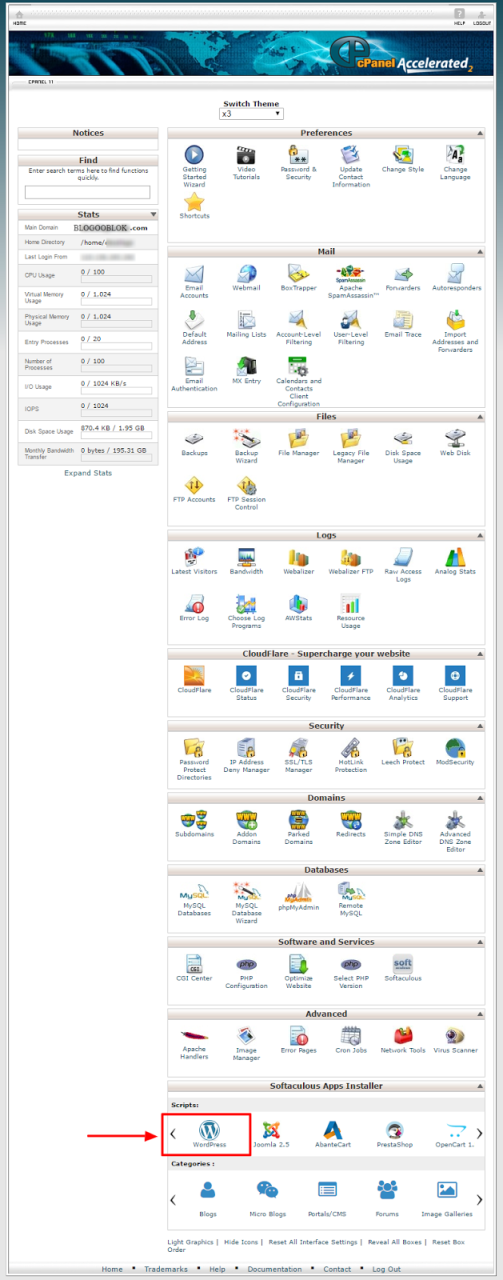Open Addon Domains
Viewport: 503px width, 1280px height.
(x=246, y=820)
